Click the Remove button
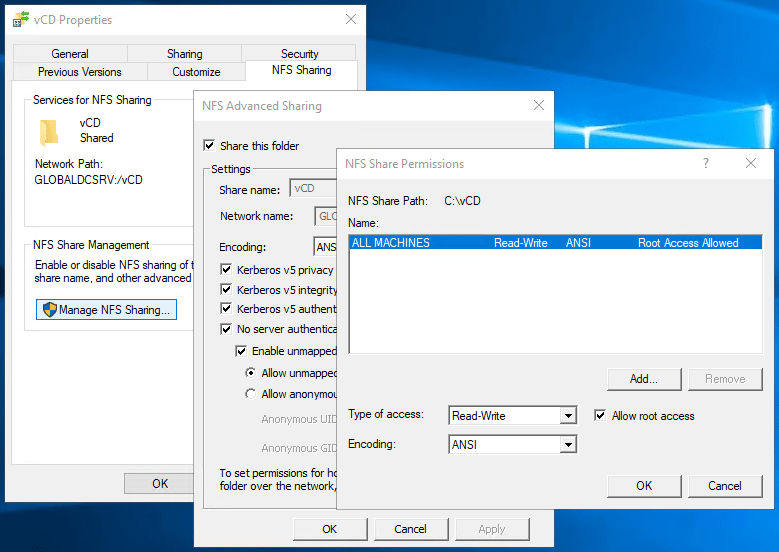 pyautogui.click(x=725, y=379)
